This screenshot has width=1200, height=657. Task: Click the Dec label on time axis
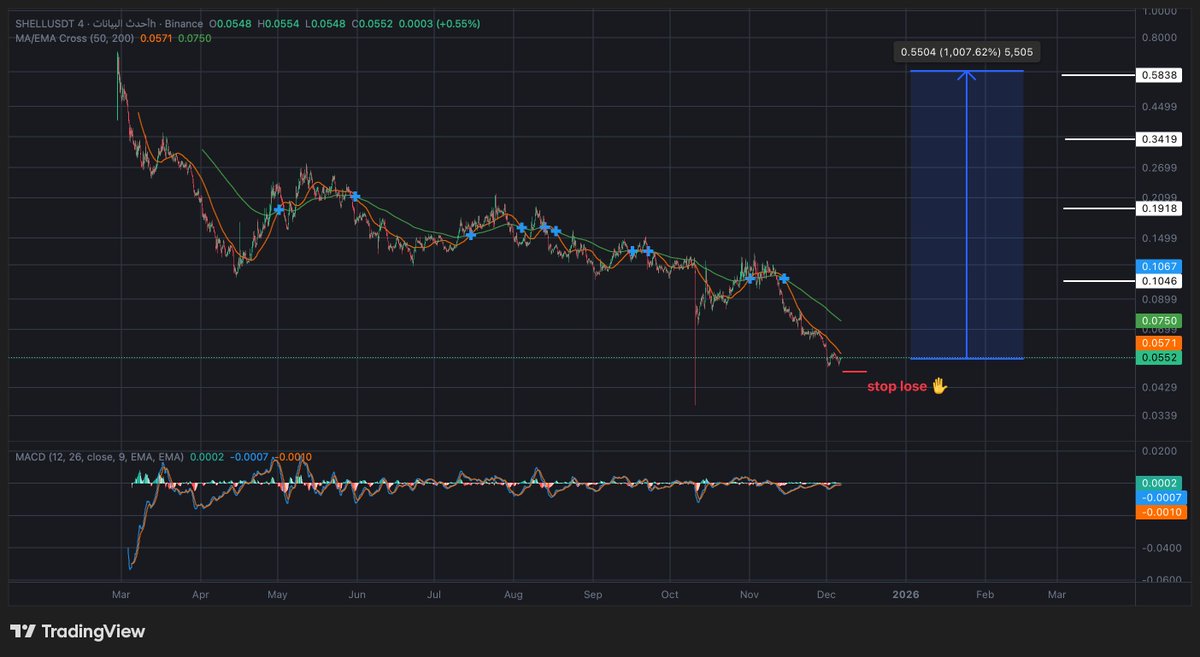point(827,593)
